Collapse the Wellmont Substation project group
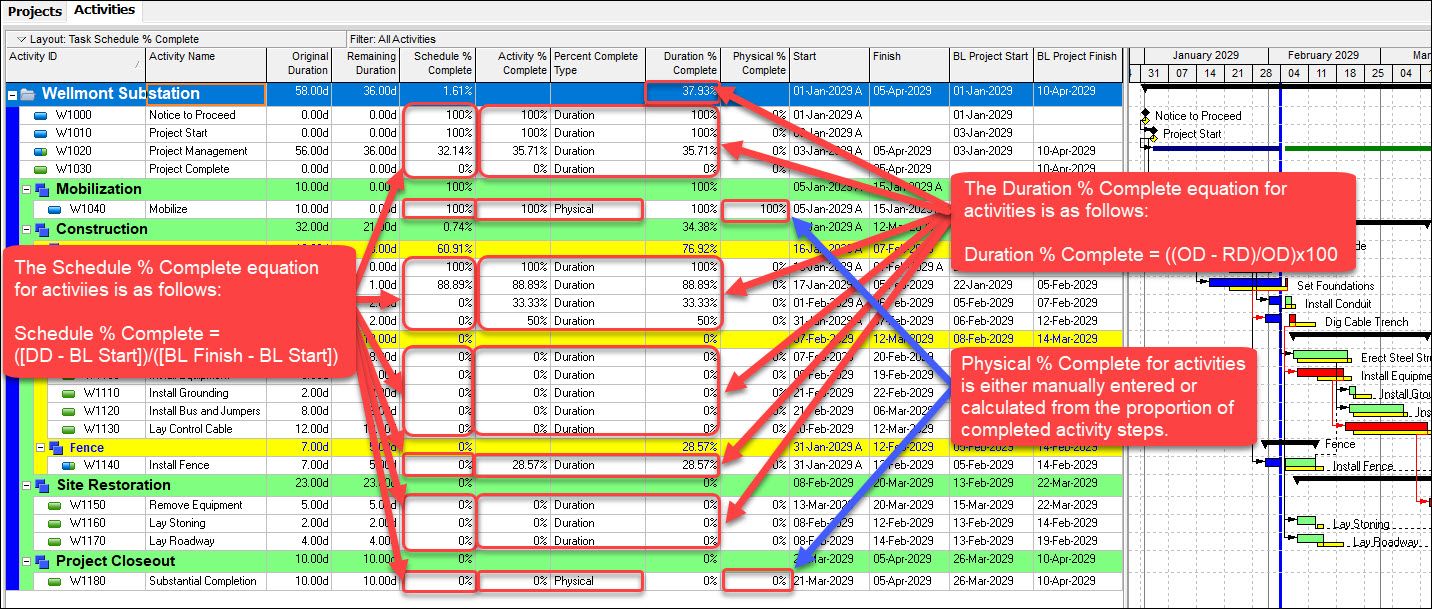The height and width of the screenshot is (609, 1432). (12, 94)
